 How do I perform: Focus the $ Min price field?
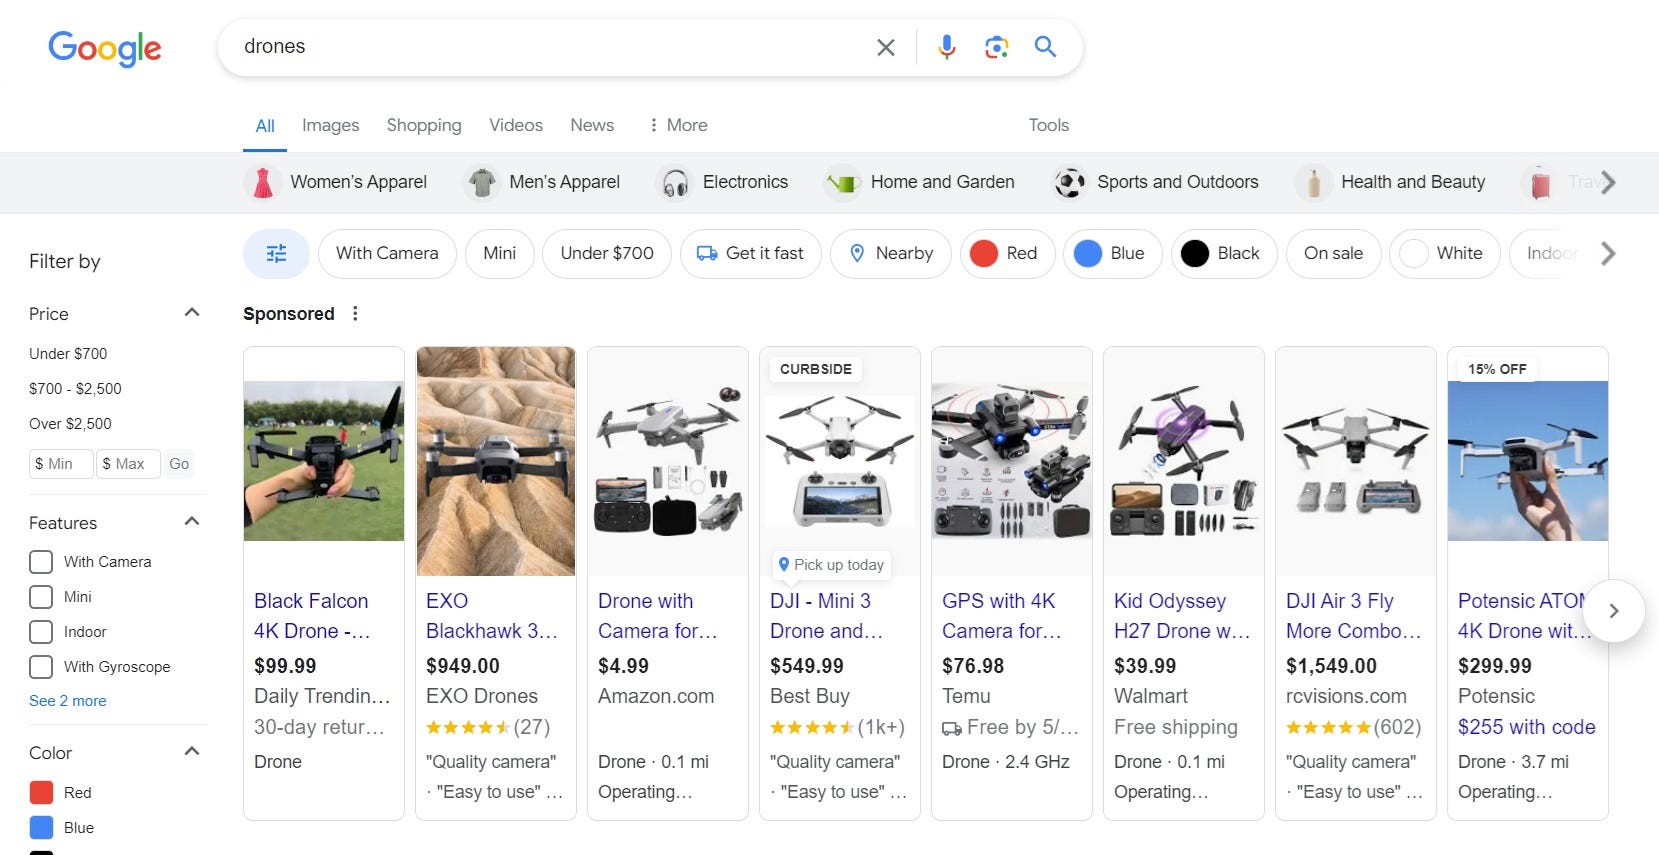click(x=61, y=464)
